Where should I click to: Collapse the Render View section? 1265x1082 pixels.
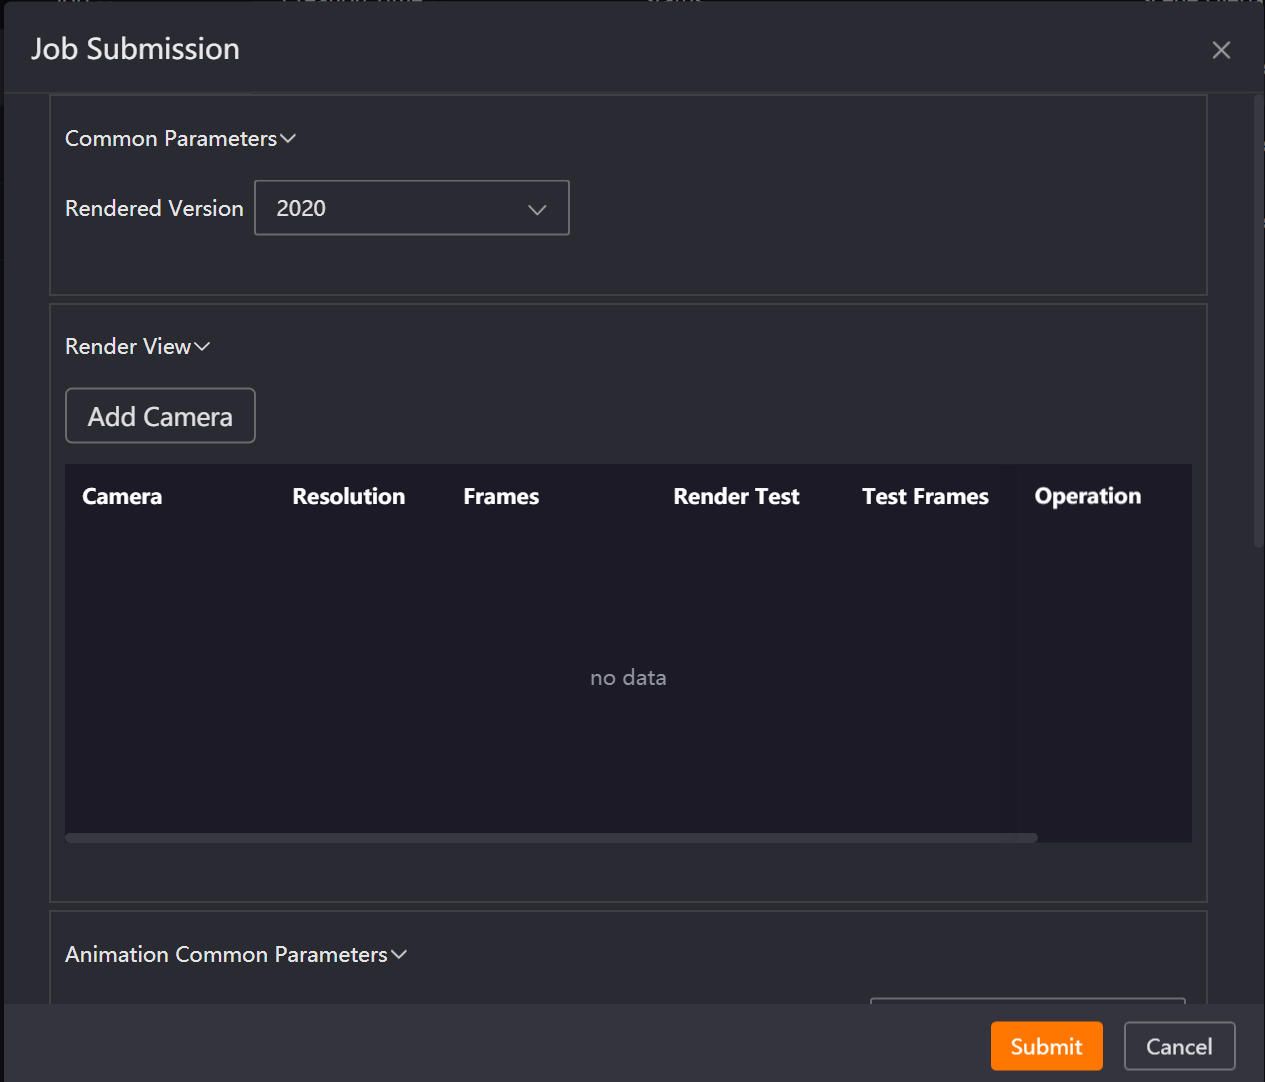click(x=138, y=346)
